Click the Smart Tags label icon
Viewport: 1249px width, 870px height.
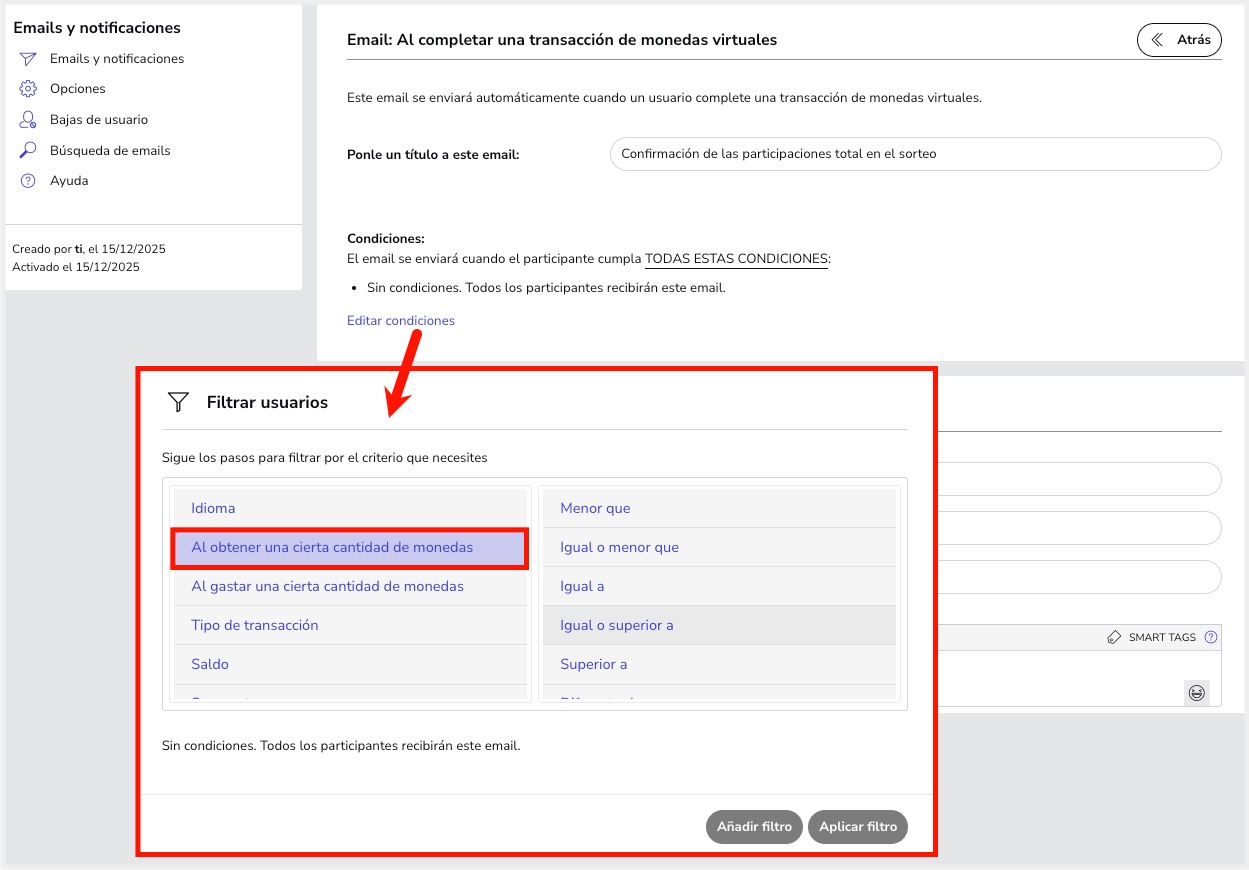click(1112, 637)
